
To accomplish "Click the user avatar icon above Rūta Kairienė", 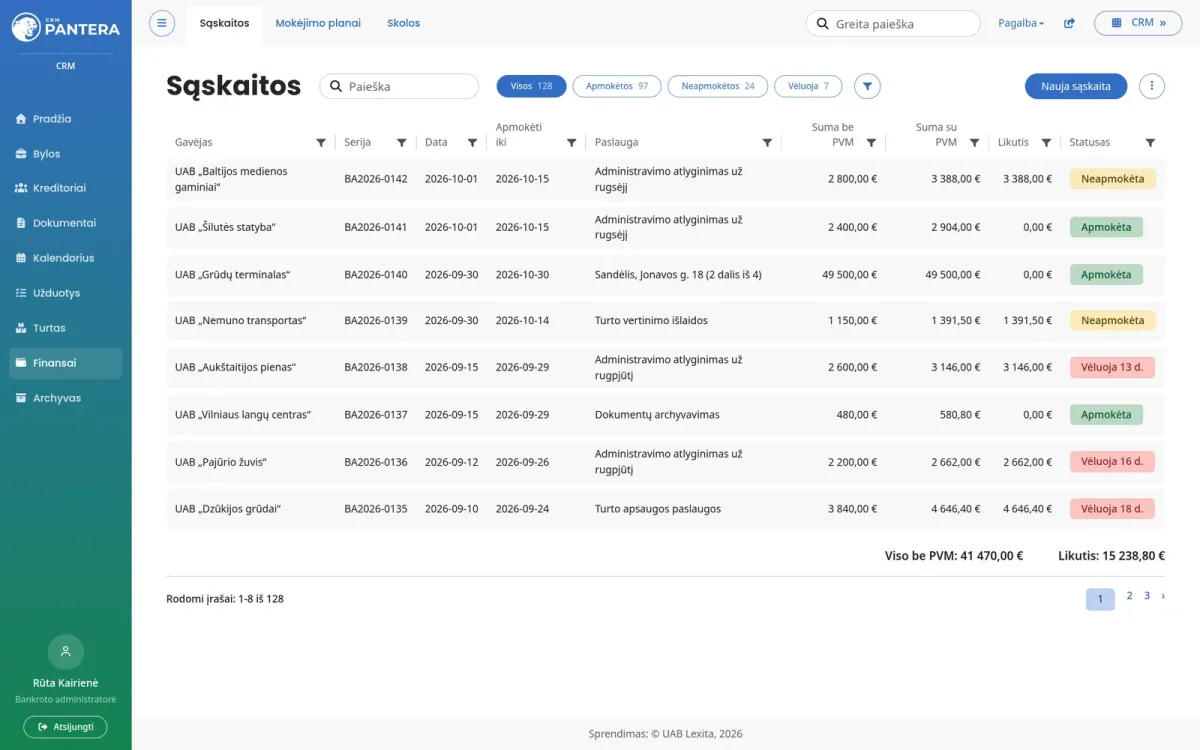I will click(x=66, y=652).
